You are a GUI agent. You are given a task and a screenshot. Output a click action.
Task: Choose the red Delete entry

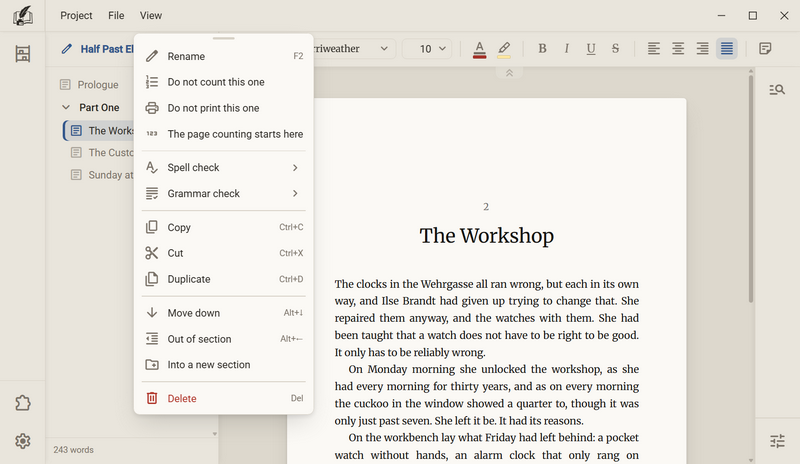point(223,399)
